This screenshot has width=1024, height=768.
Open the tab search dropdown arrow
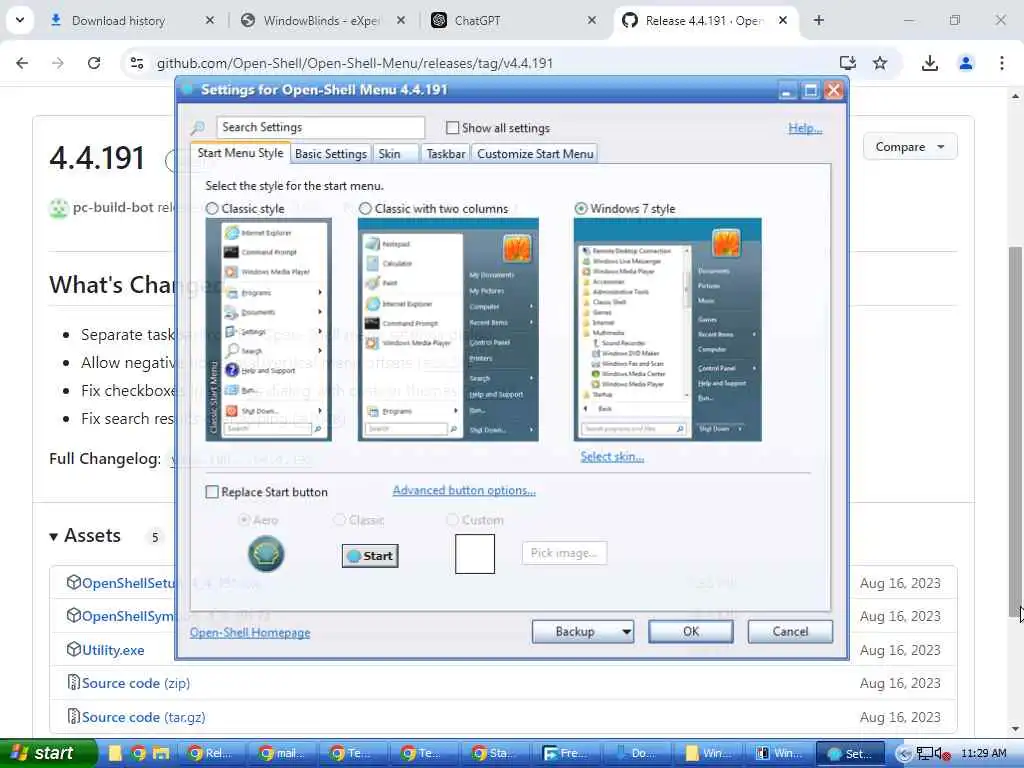click(x=20, y=20)
